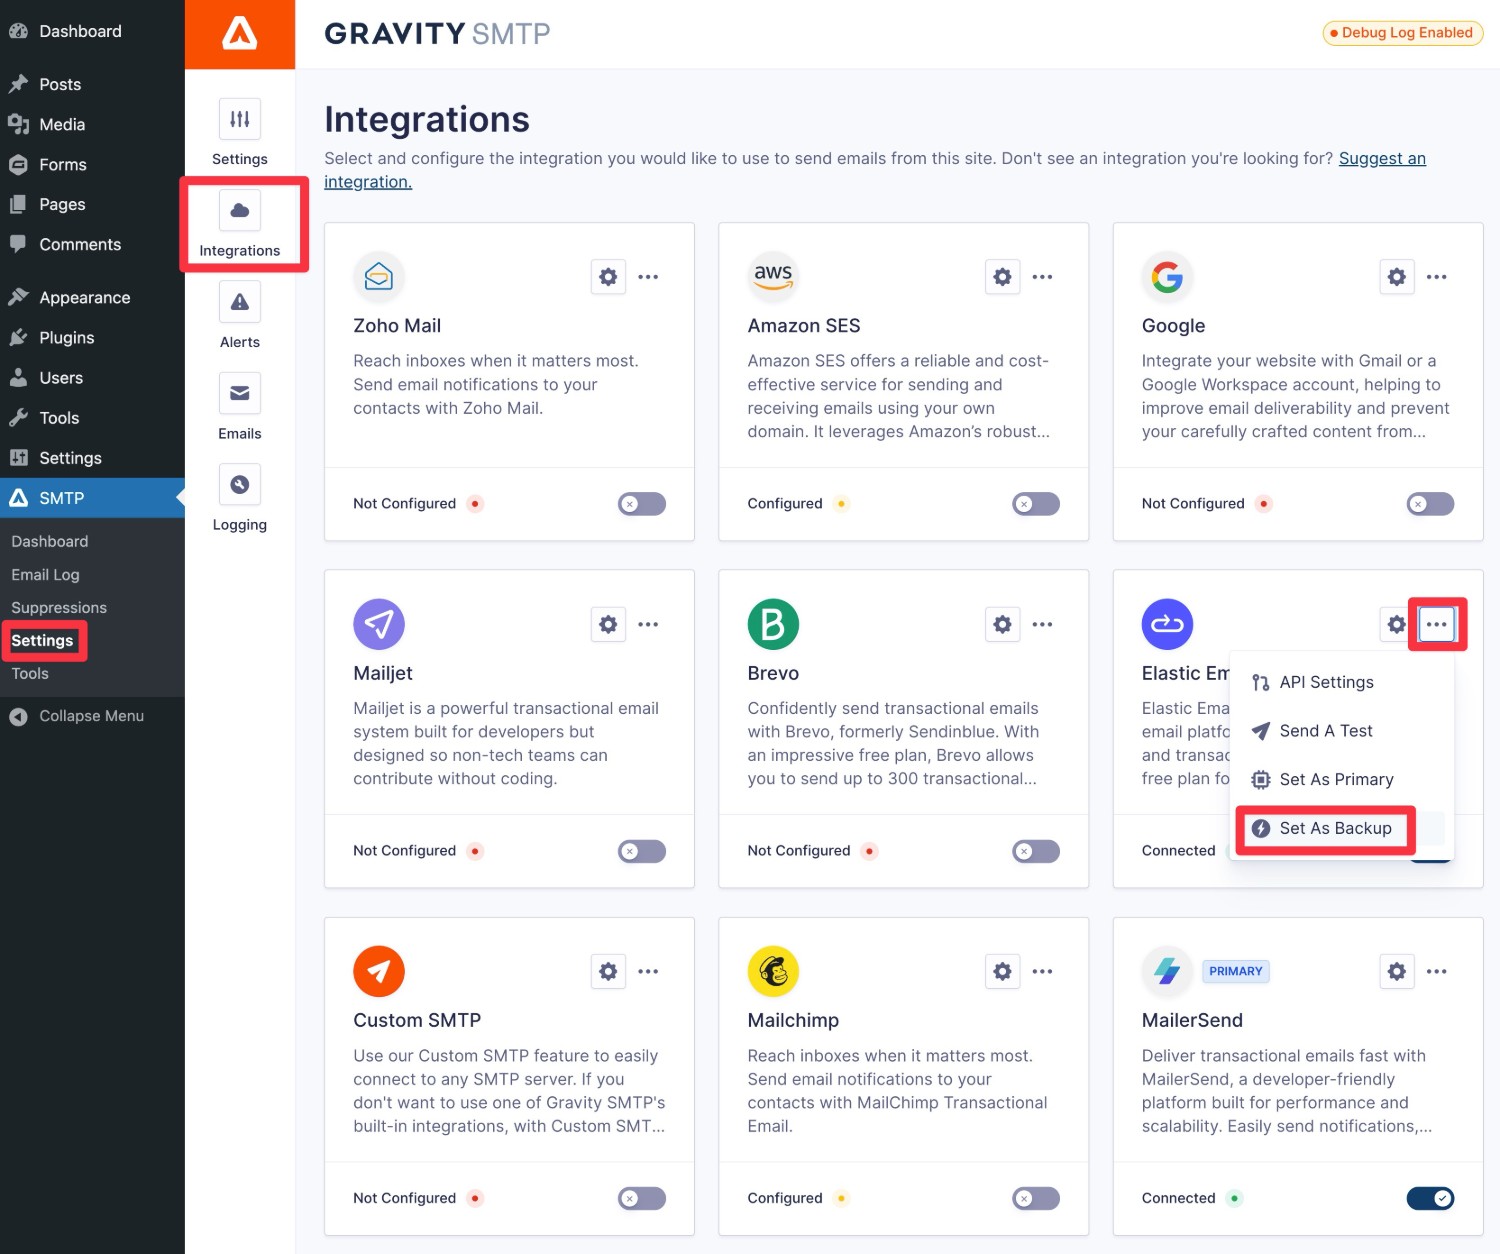Toggle the Zoho Mail integration switch
Screen dimensions: 1500x1254
(x=642, y=504)
